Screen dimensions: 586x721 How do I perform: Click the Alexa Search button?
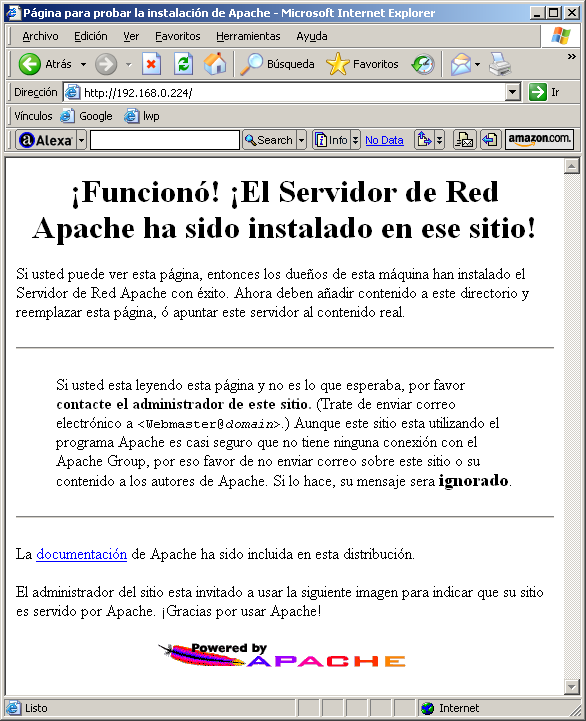click(269, 140)
